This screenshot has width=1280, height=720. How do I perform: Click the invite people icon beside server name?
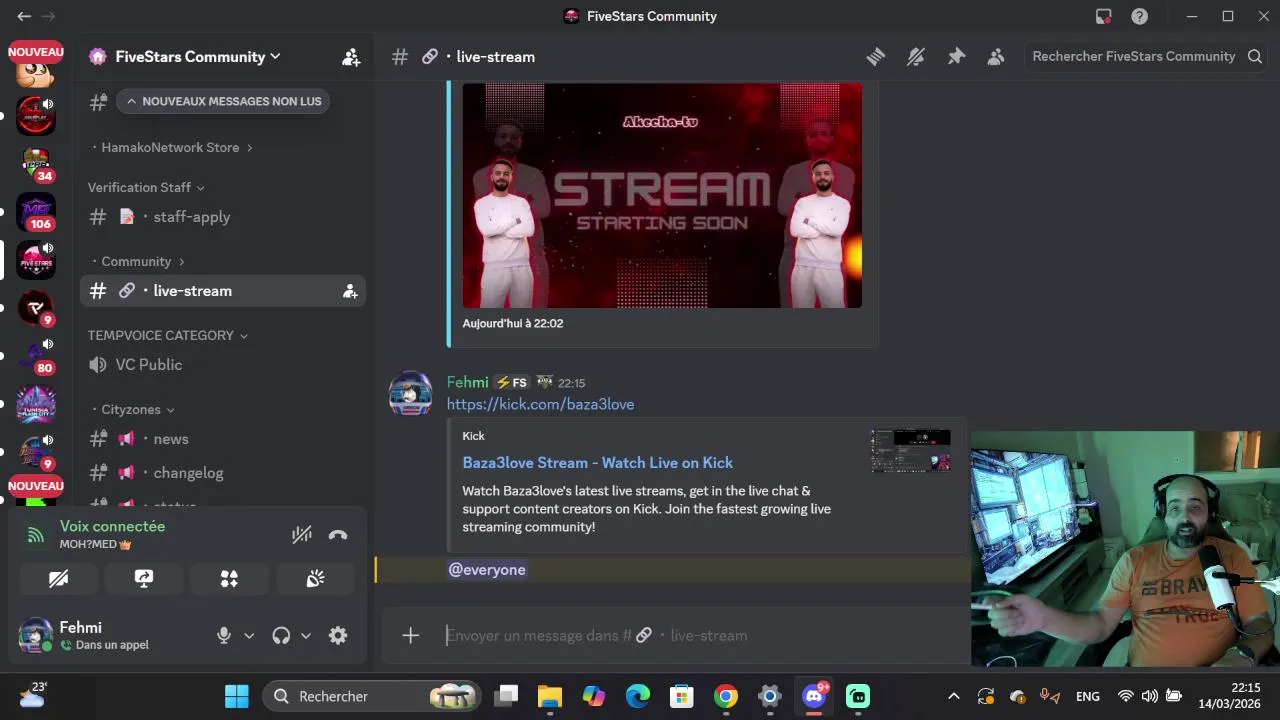[x=351, y=57]
